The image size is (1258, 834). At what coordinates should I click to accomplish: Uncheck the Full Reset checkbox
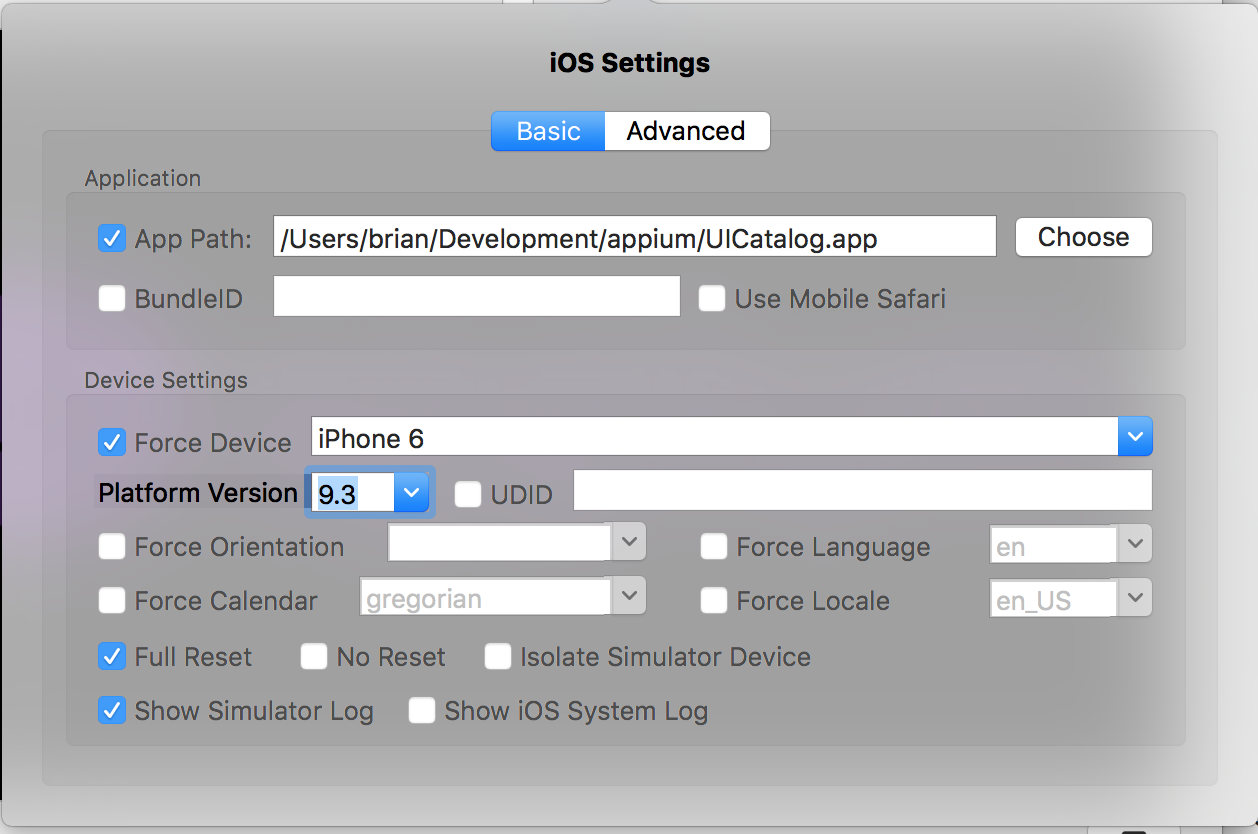pos(112,657)
